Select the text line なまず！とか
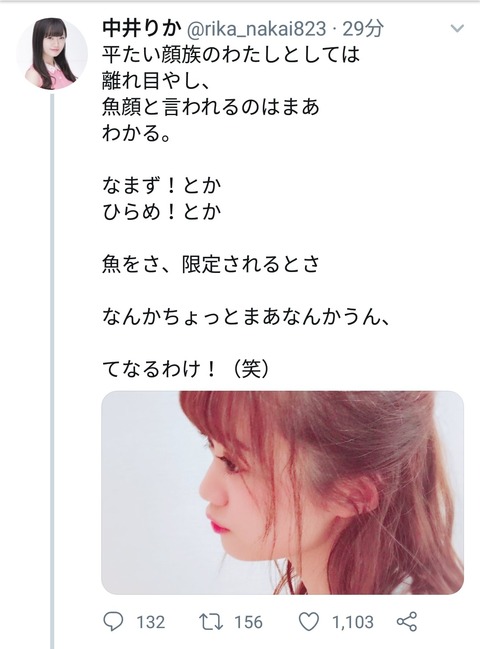Viewport: 480px width, 649px height. (x=161, y=186)
